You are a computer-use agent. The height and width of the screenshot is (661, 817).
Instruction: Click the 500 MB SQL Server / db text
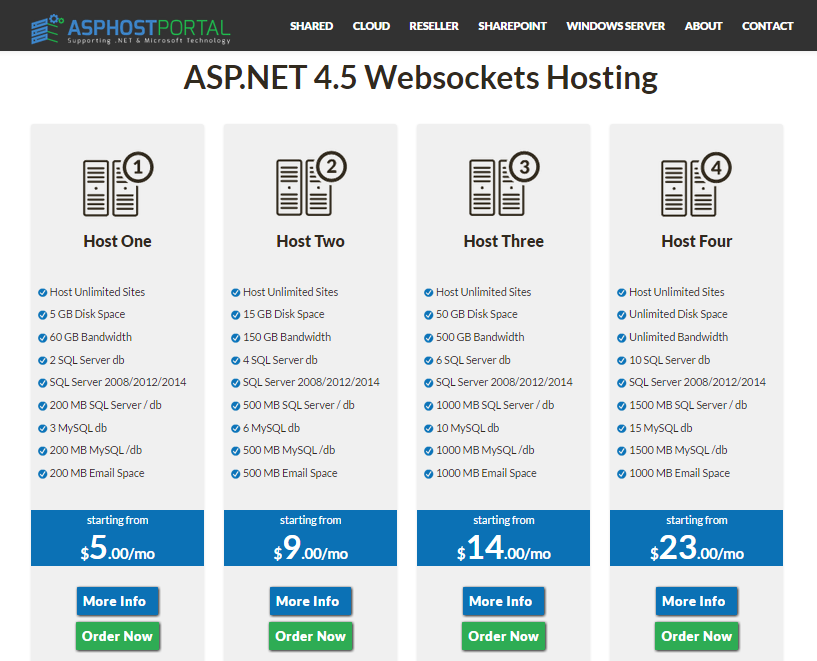click(299, 405)
